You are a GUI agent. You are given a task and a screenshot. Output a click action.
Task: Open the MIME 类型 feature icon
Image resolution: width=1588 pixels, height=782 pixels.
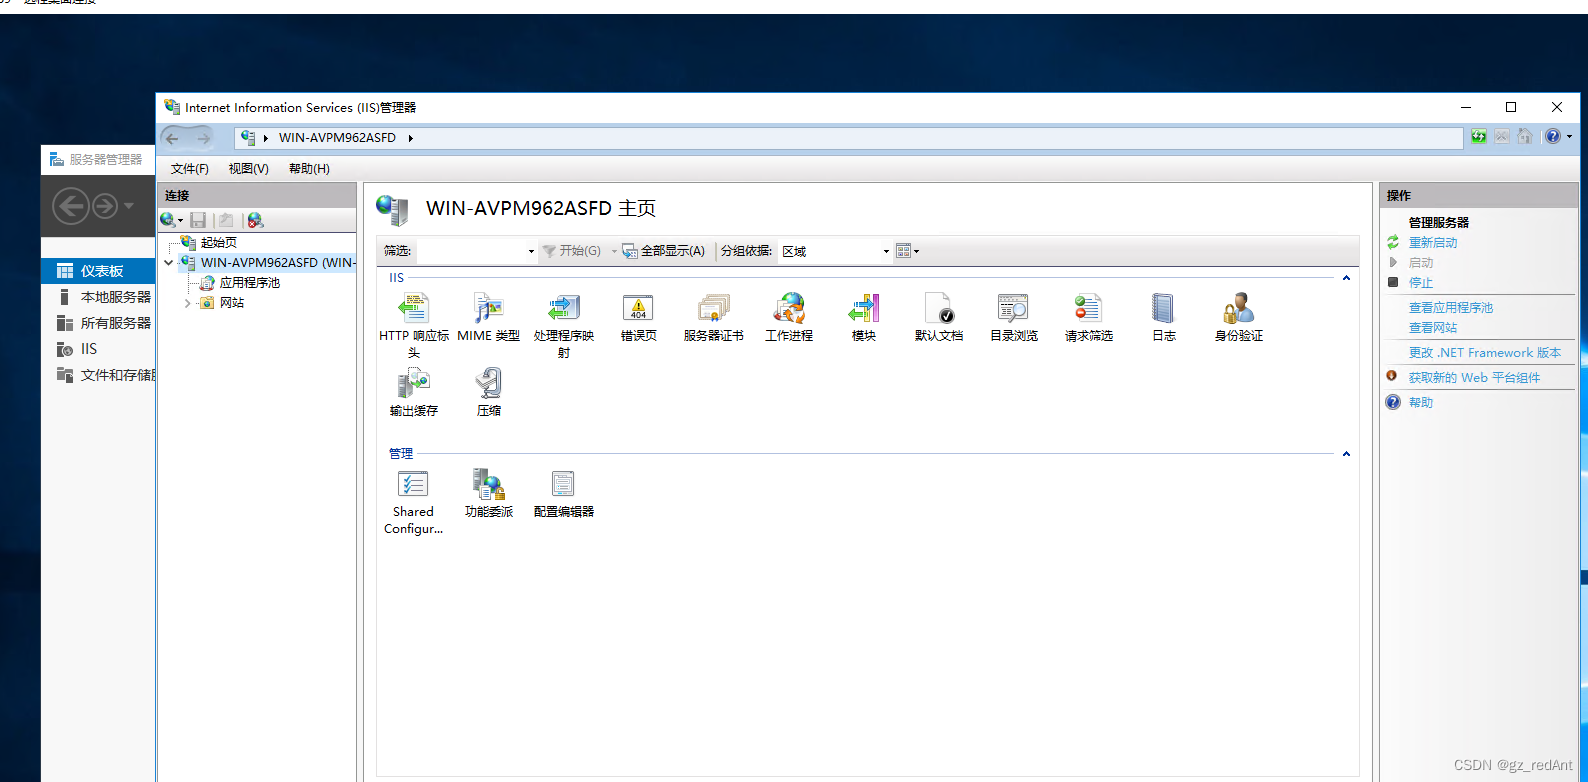pos(488,308)
